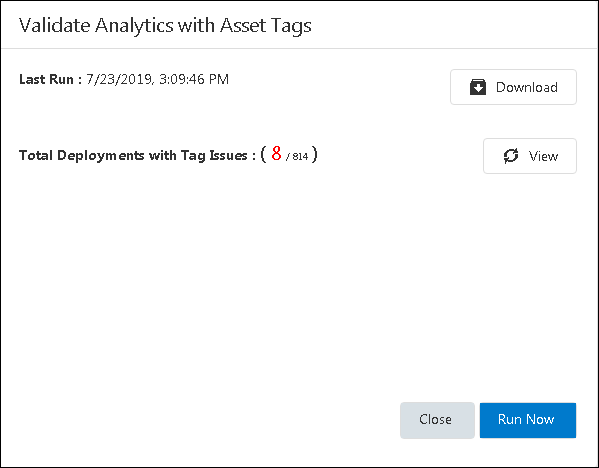The image size is (599, 468).
Task: Click the Validate Analytics with Asset Tags title
Action: click(165, 26)
